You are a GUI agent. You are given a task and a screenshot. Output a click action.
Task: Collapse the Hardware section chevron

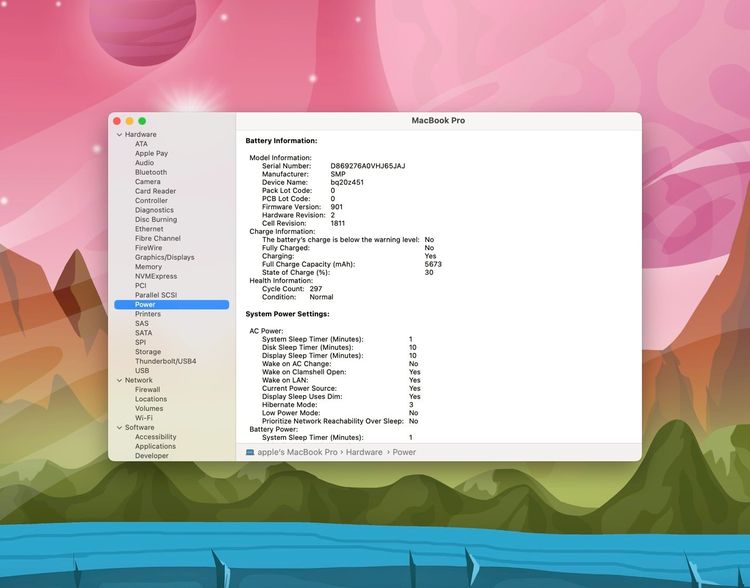[119, 134]
